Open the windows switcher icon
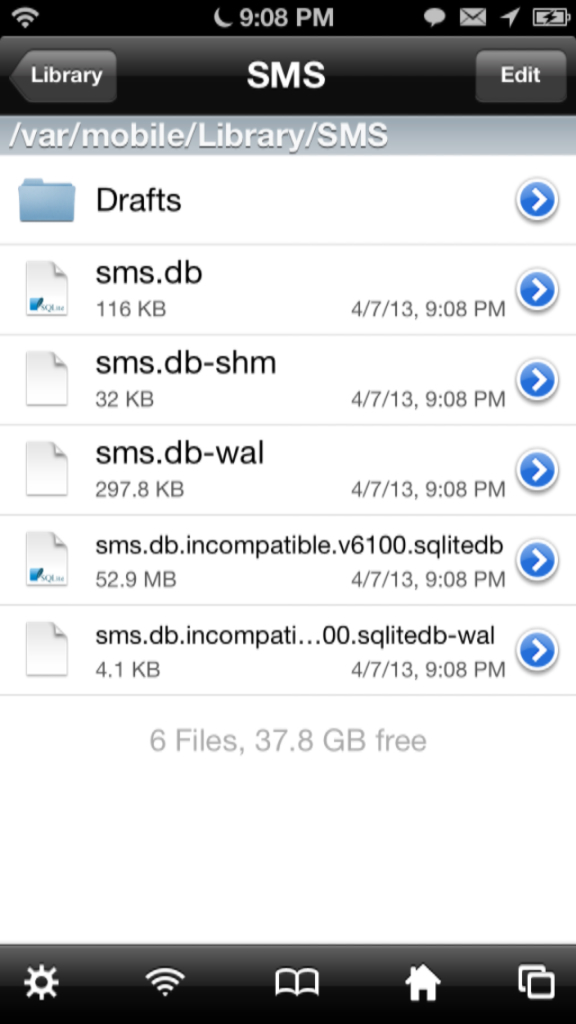The image size is (576, 1024). pos(536,982)
